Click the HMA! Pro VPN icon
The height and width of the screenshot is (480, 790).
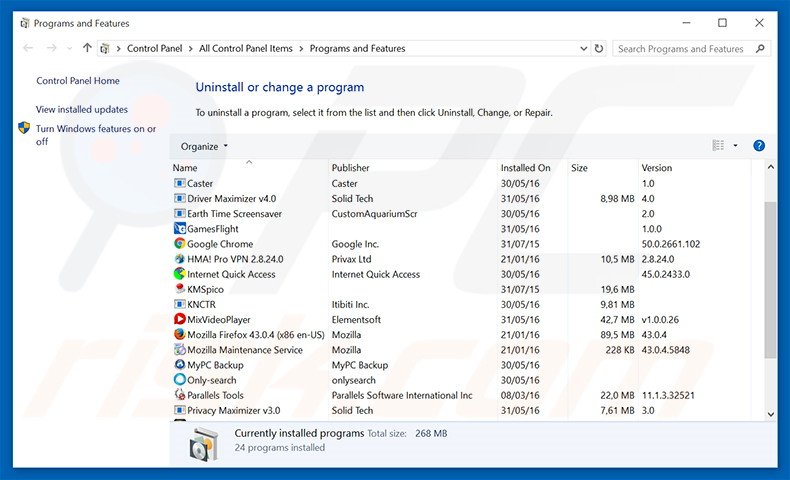click(x=179, y=259)
